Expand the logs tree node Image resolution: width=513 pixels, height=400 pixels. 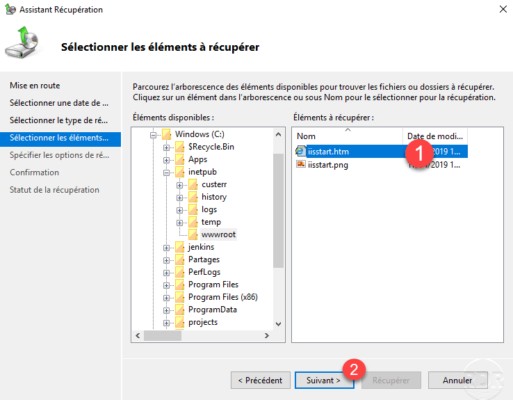[180, 210]
